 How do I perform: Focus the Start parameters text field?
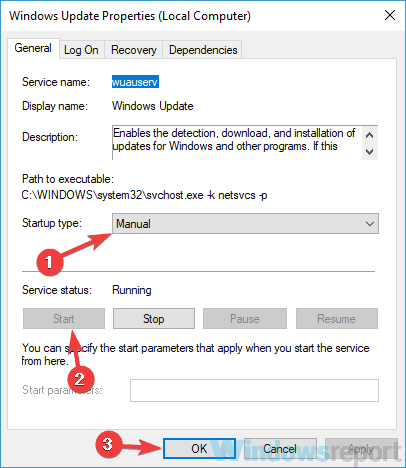[x=254, y=390]
